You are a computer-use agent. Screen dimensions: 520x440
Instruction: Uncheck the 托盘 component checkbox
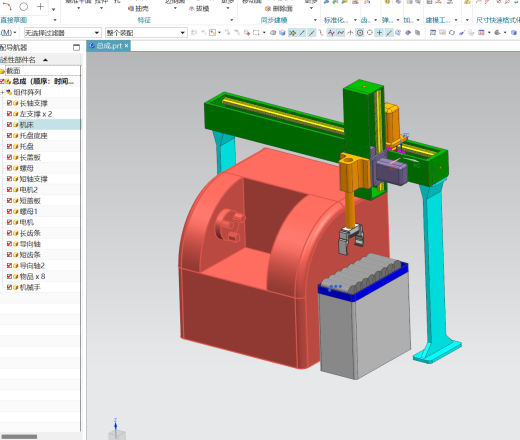coord(9,146)
